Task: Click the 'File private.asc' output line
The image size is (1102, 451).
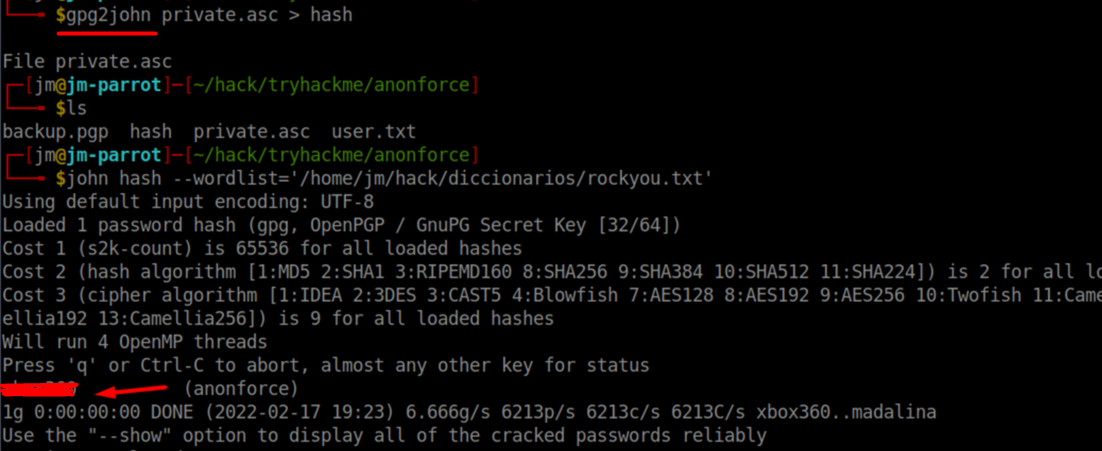Action: [87, 62]
